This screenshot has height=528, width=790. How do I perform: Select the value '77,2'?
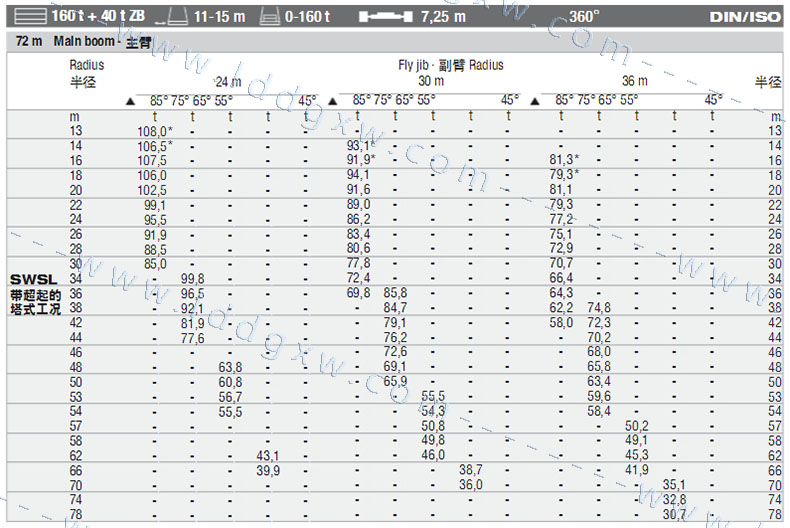(561, 220)
